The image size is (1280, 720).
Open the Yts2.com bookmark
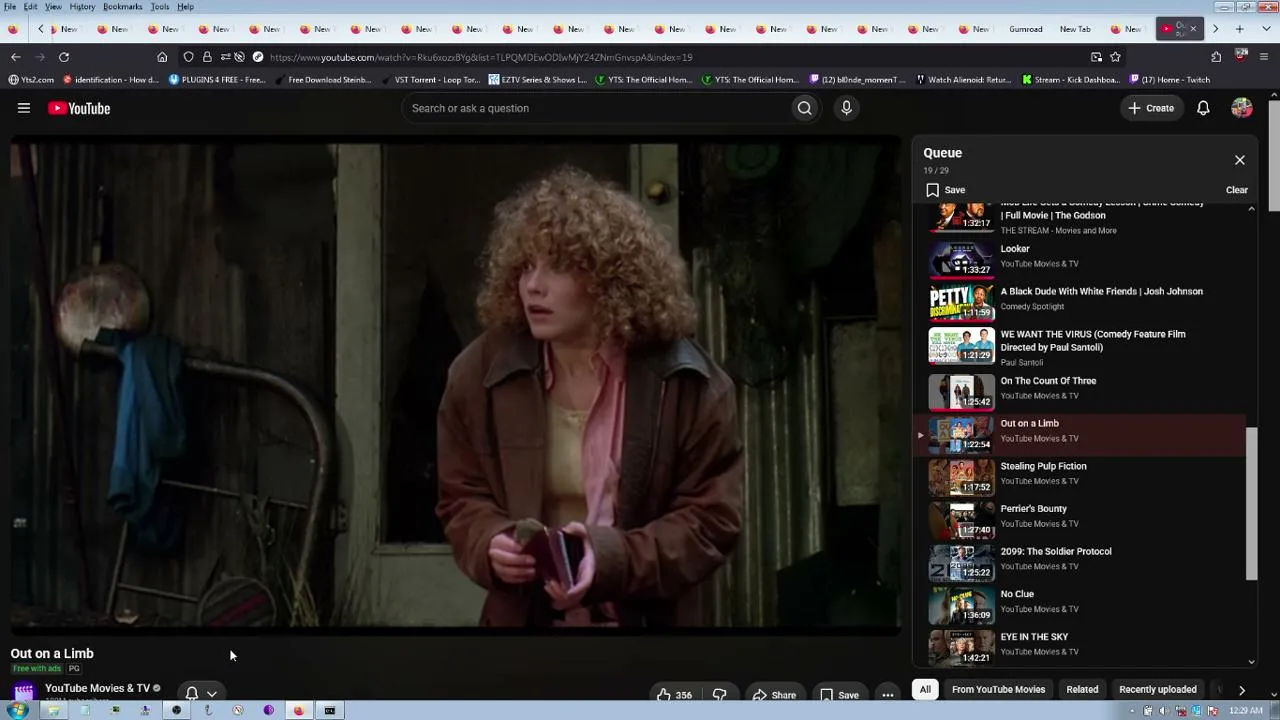tap(32, 80)
